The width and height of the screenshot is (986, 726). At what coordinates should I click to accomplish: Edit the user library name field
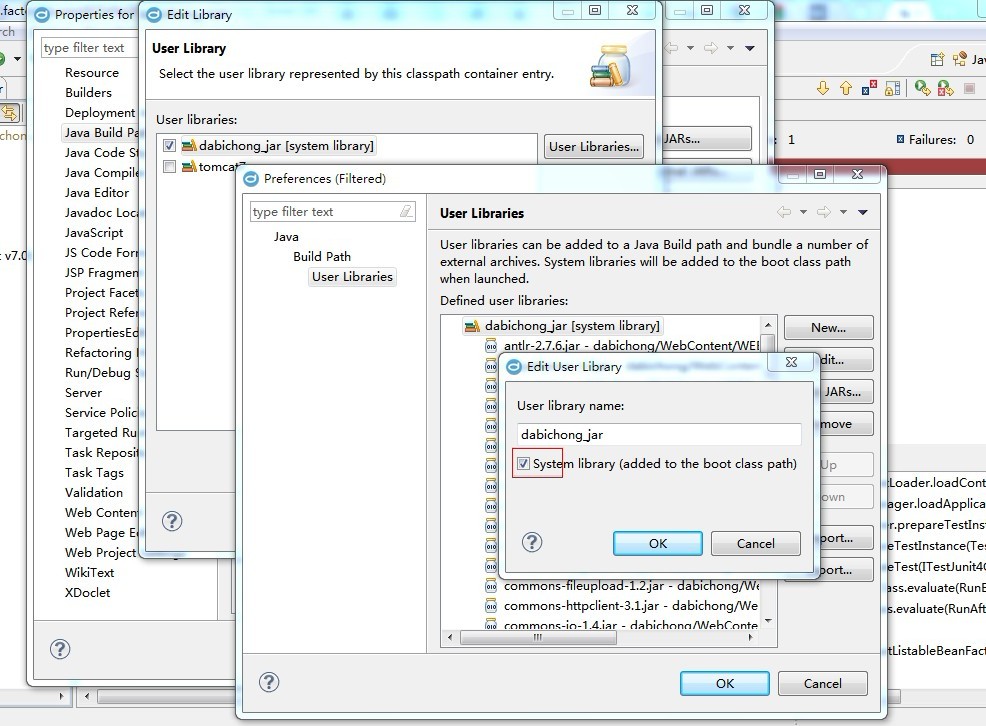point(658,434)
